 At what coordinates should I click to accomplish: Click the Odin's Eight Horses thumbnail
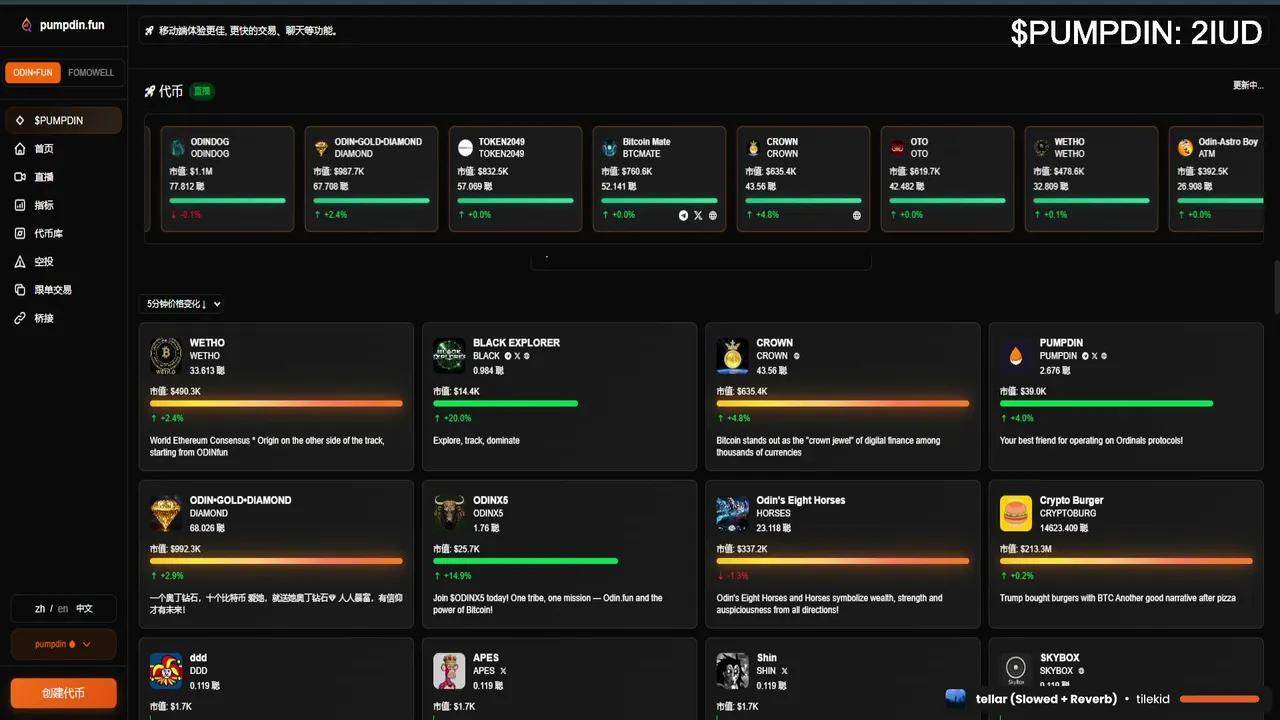pos(732,513)
